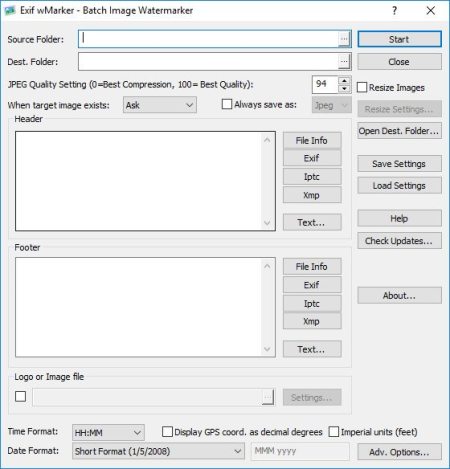Click Header text area scroll up arrow

[x=267, y=140]
